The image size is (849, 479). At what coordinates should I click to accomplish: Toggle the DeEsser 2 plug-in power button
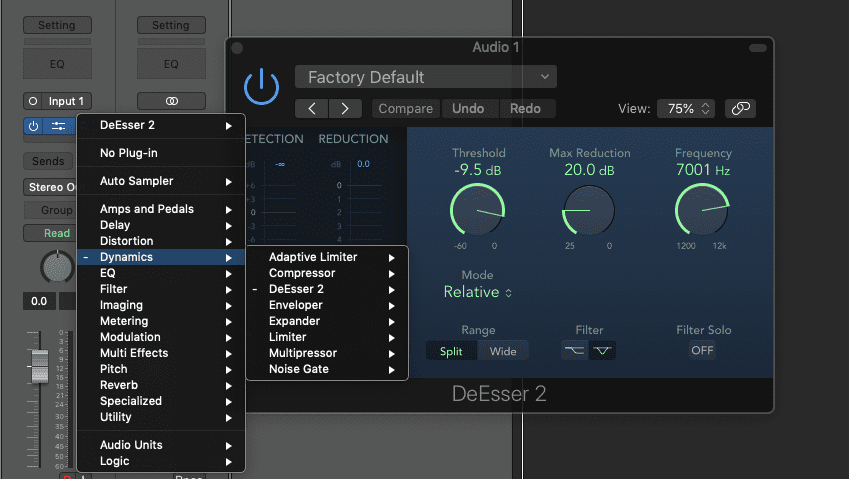[262, 87]
